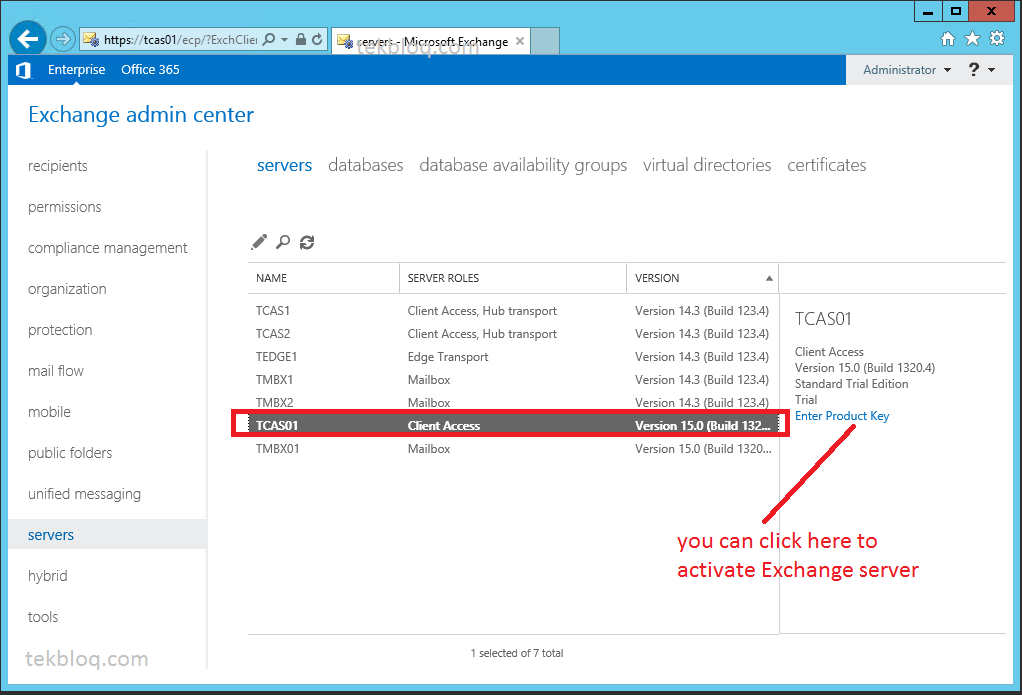
Task: Sort the list by VERSION column
Action: [x=703, y=278]
